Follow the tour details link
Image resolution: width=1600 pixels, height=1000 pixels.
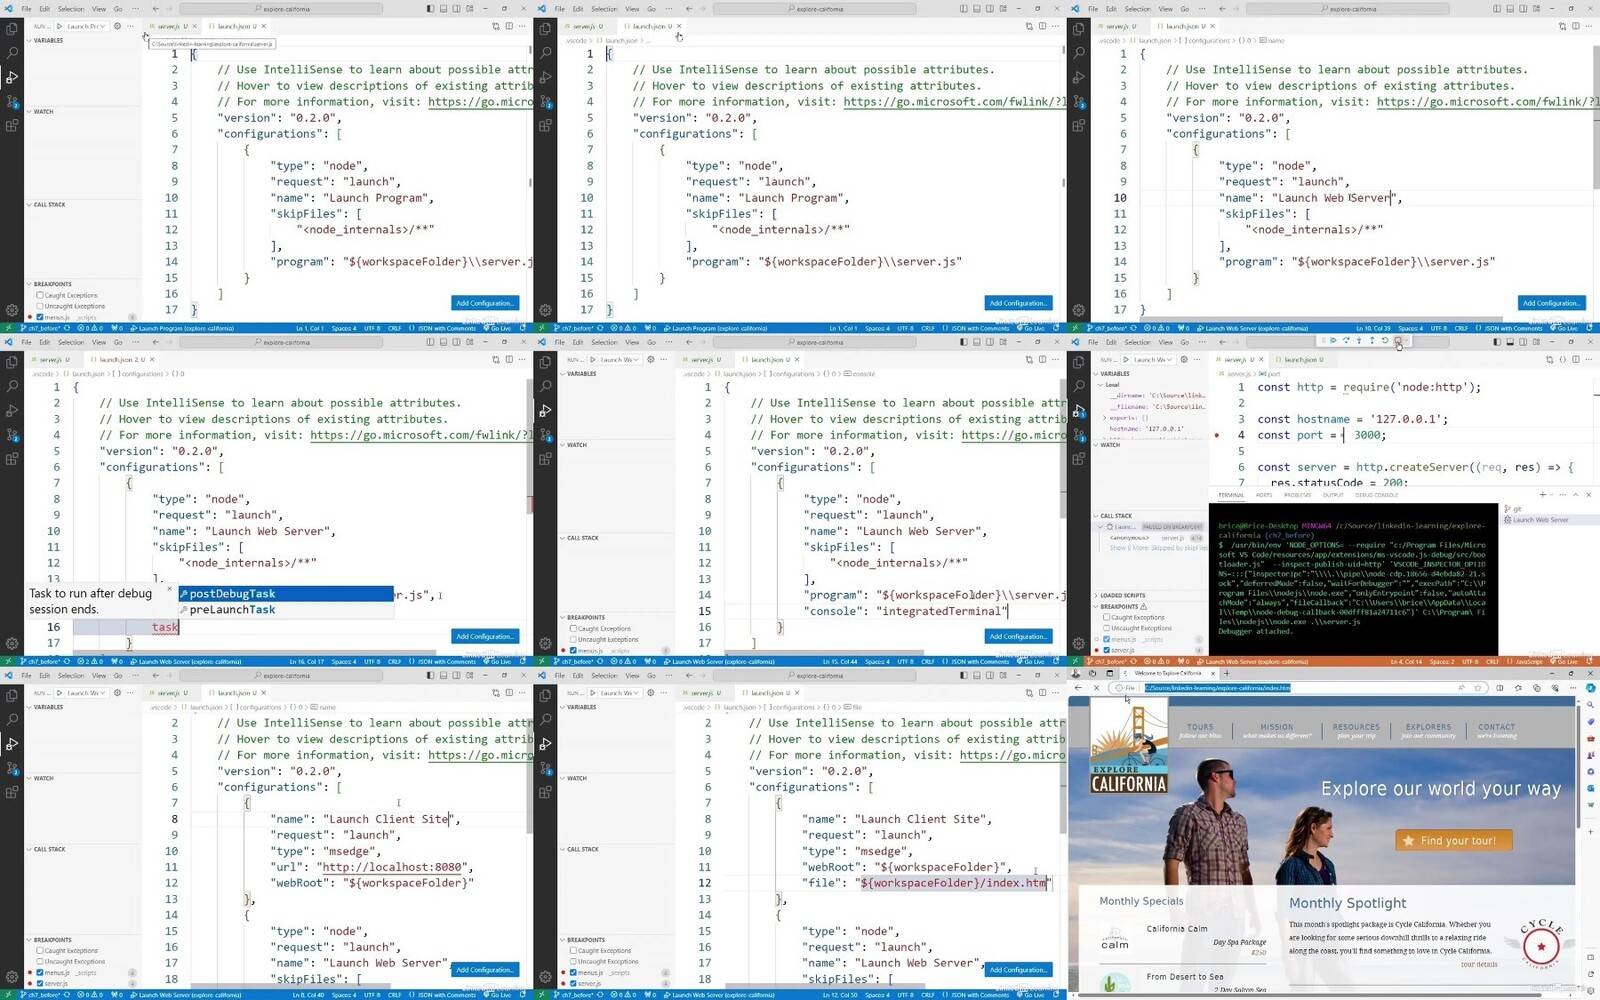coord(1479,964)
